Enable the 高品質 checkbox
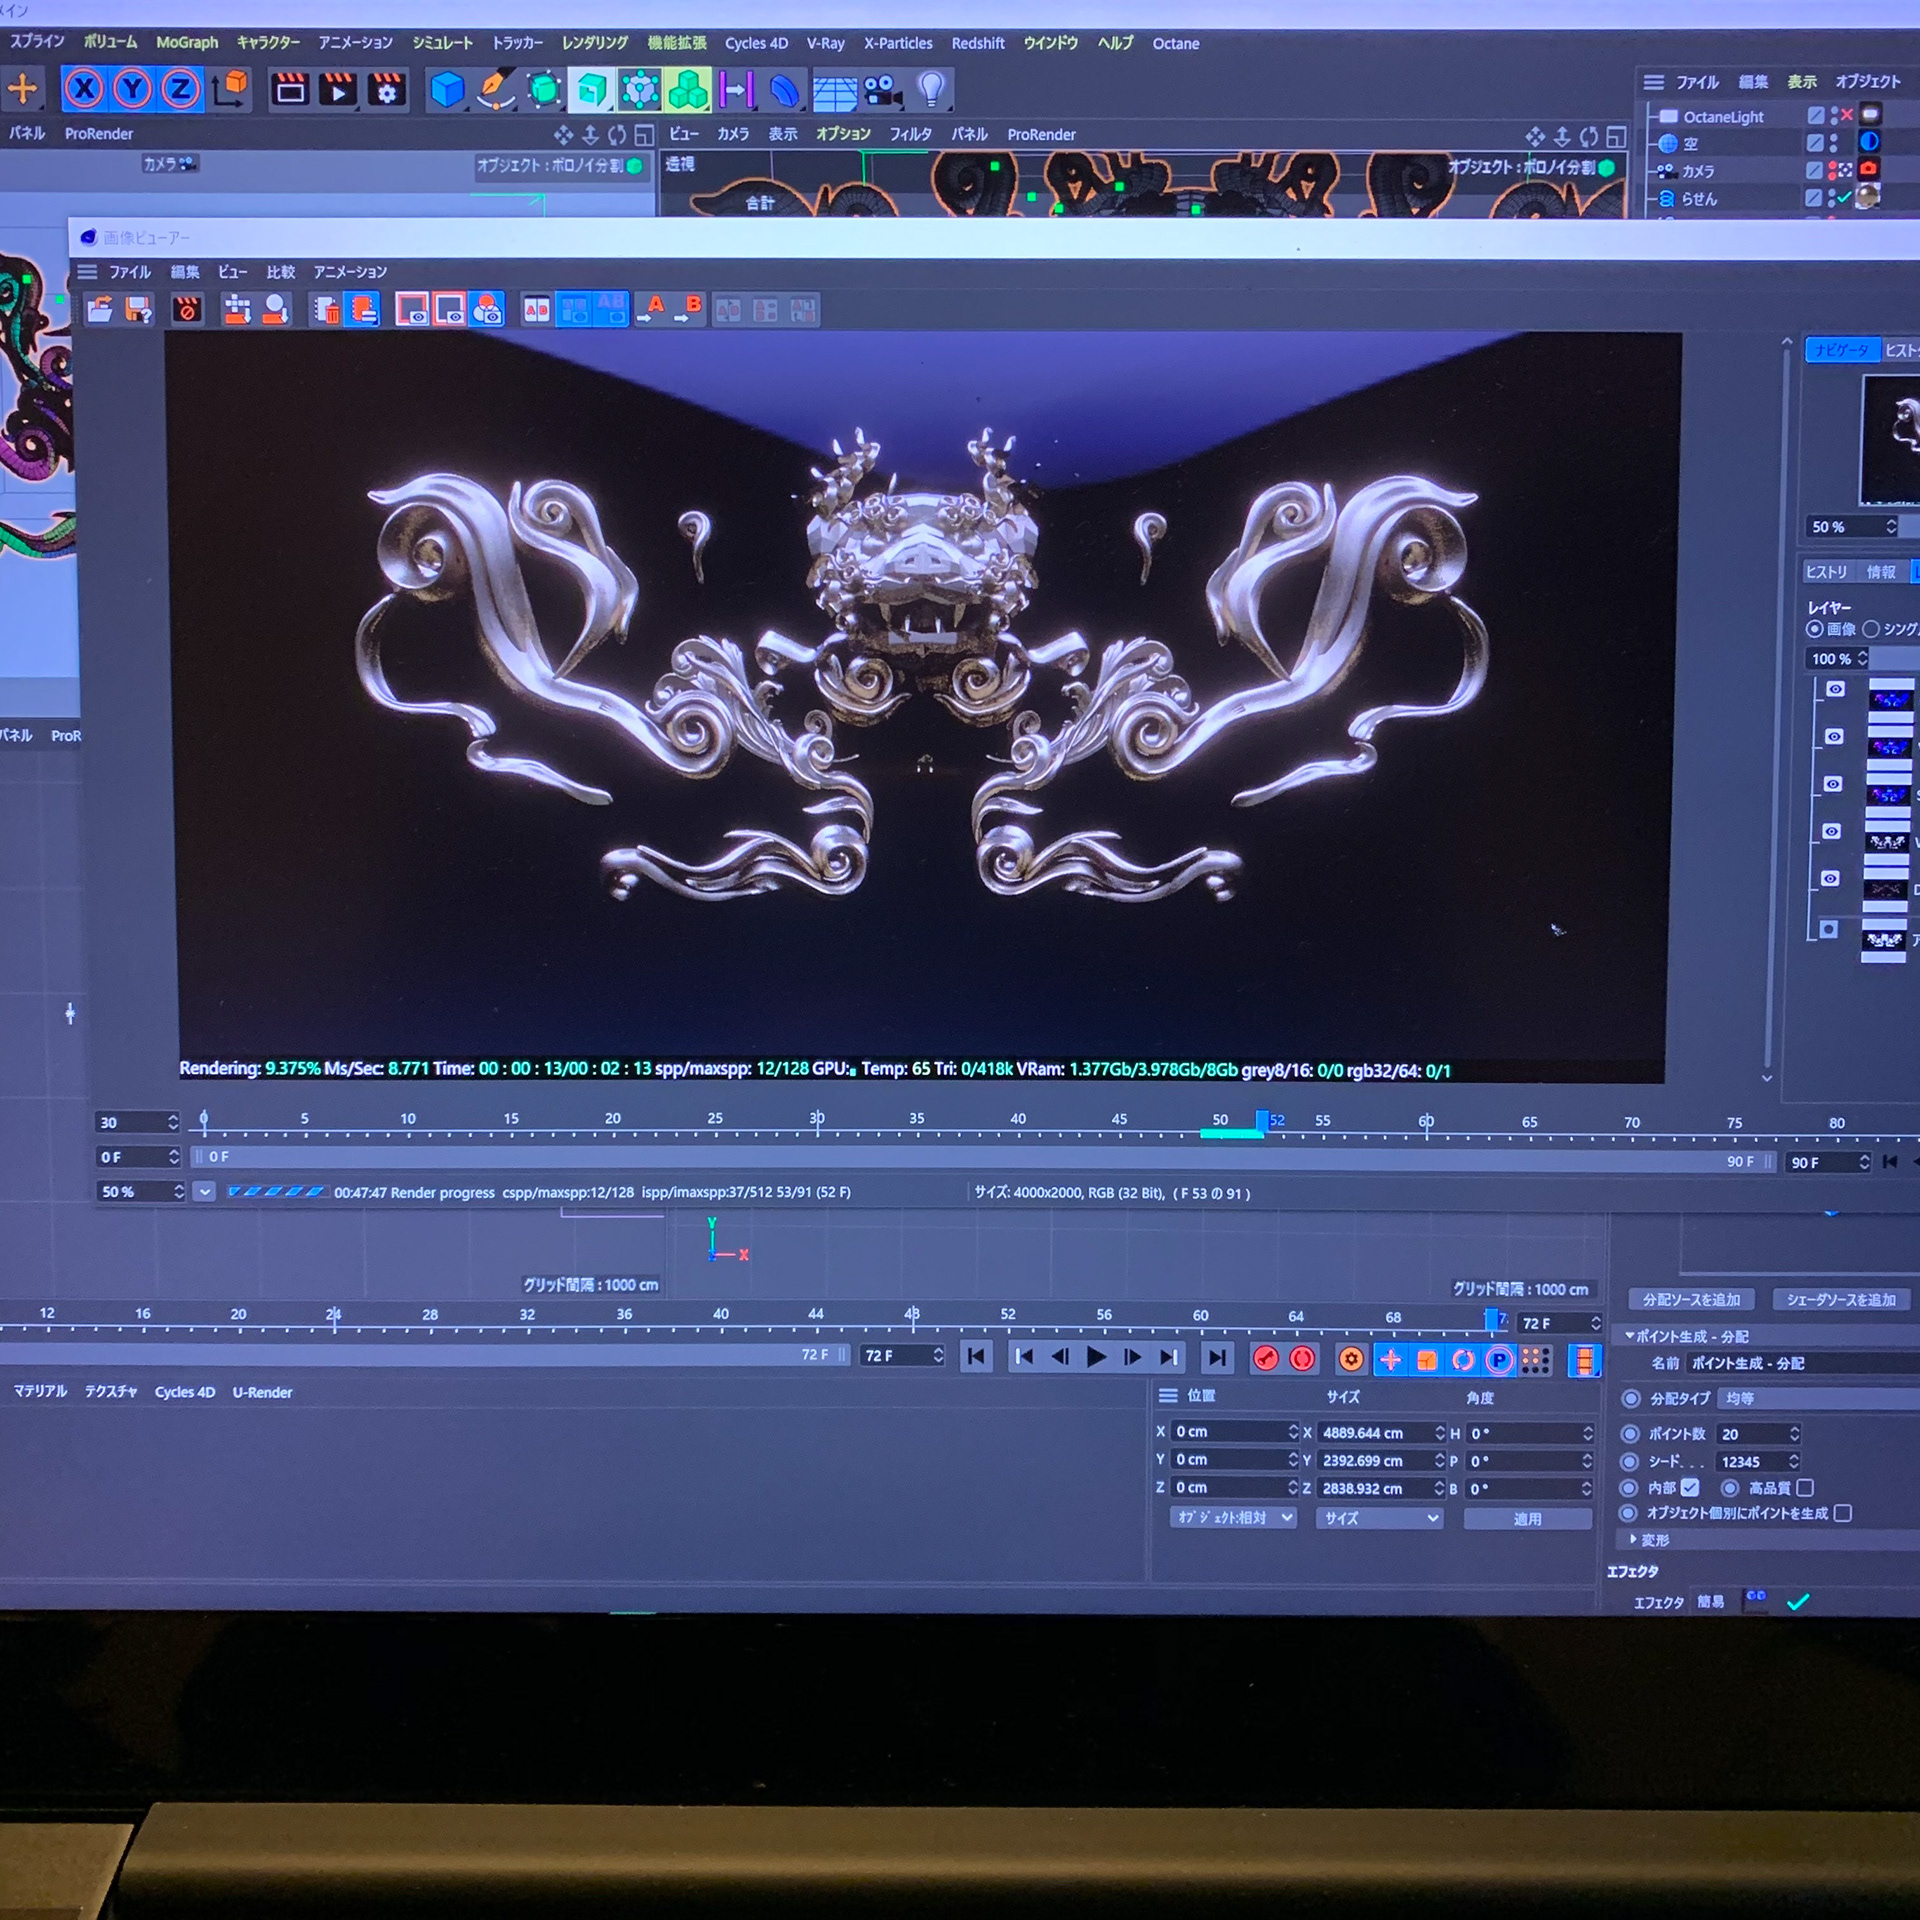Image resolution: width=1920 pixels, height=1920 pixels. point(1805,1488)
